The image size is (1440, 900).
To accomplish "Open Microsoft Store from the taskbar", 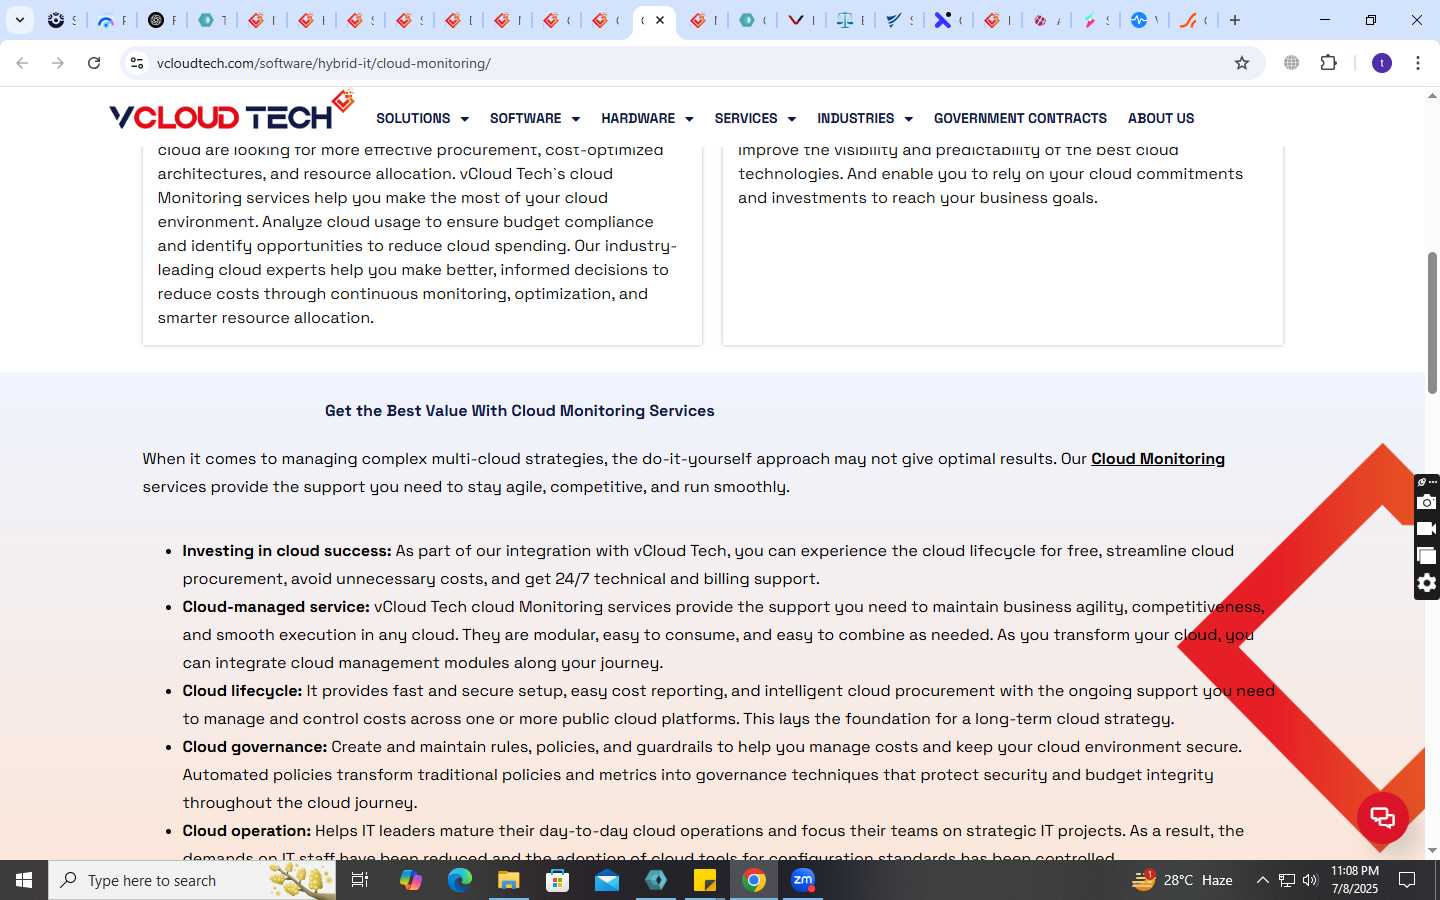I will coord(557,880).
